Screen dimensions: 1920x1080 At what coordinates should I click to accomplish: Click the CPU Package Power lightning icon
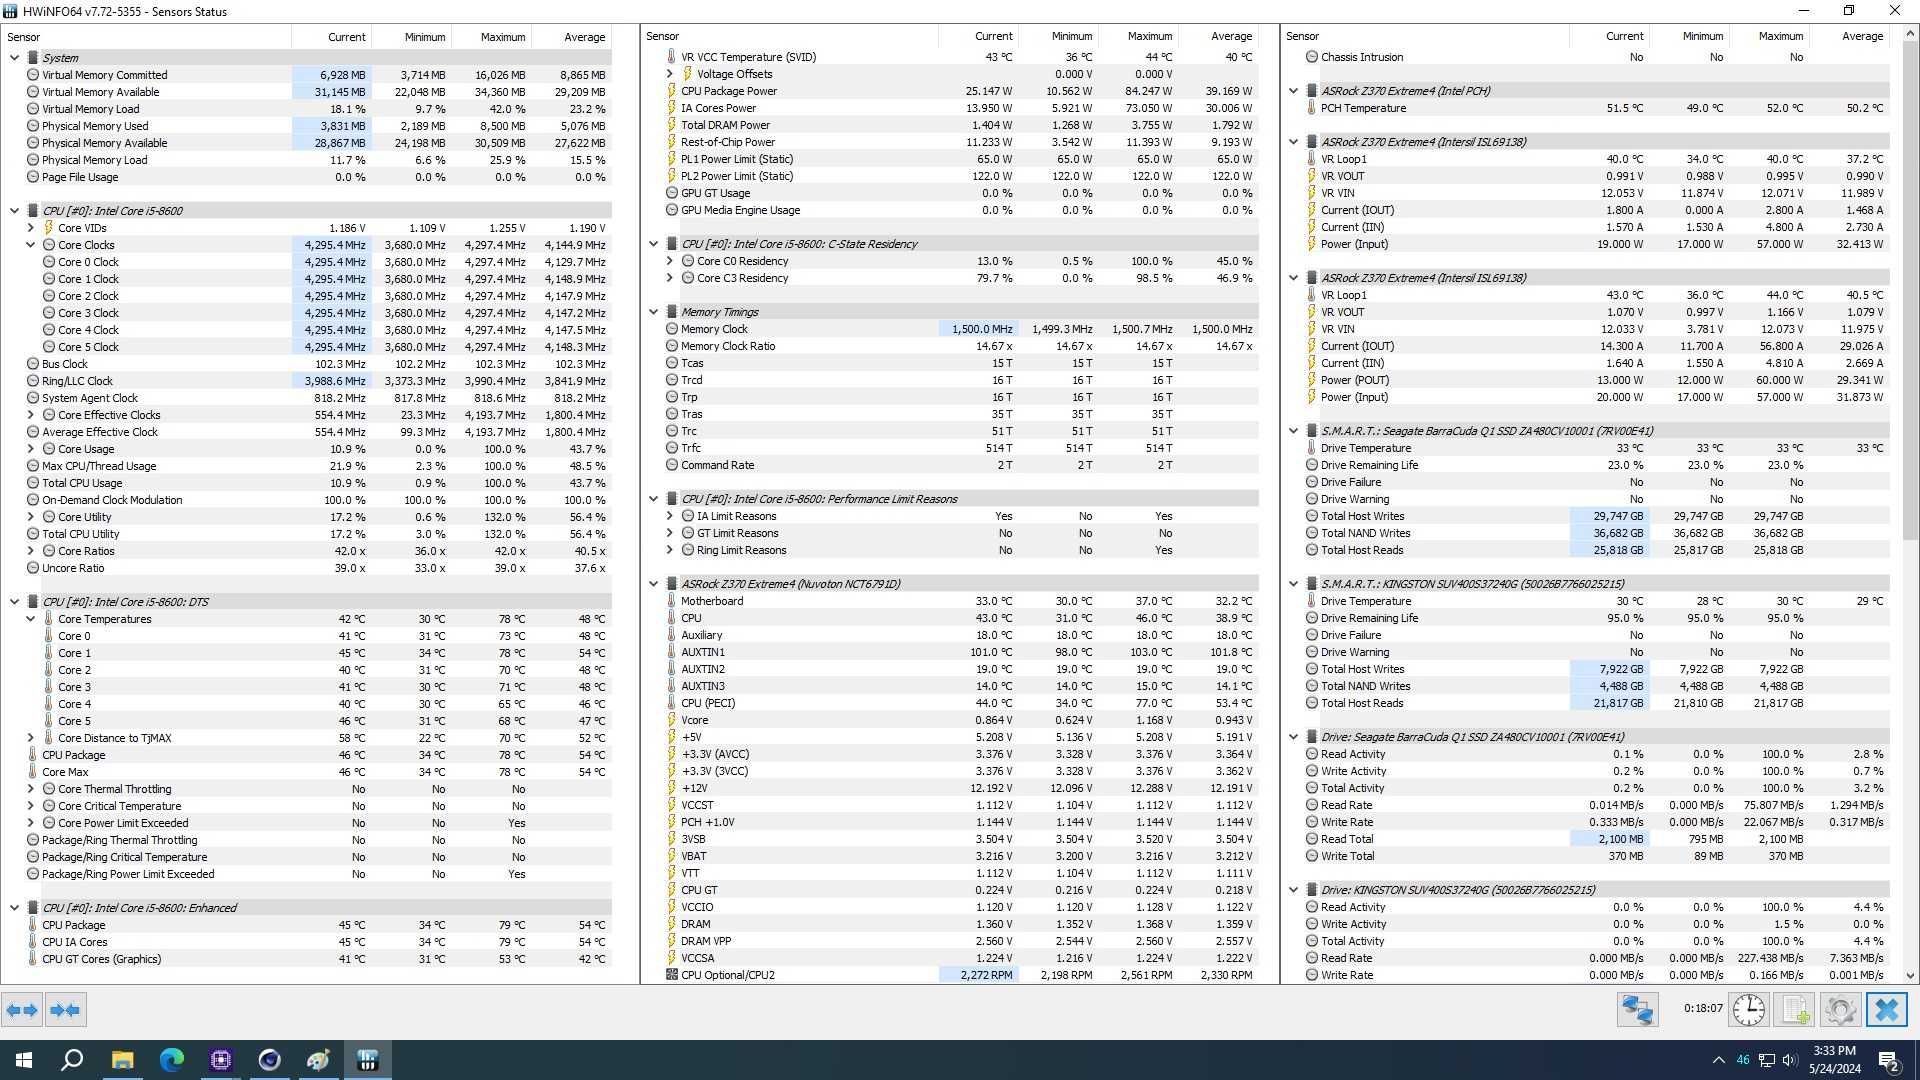(672, 91)
